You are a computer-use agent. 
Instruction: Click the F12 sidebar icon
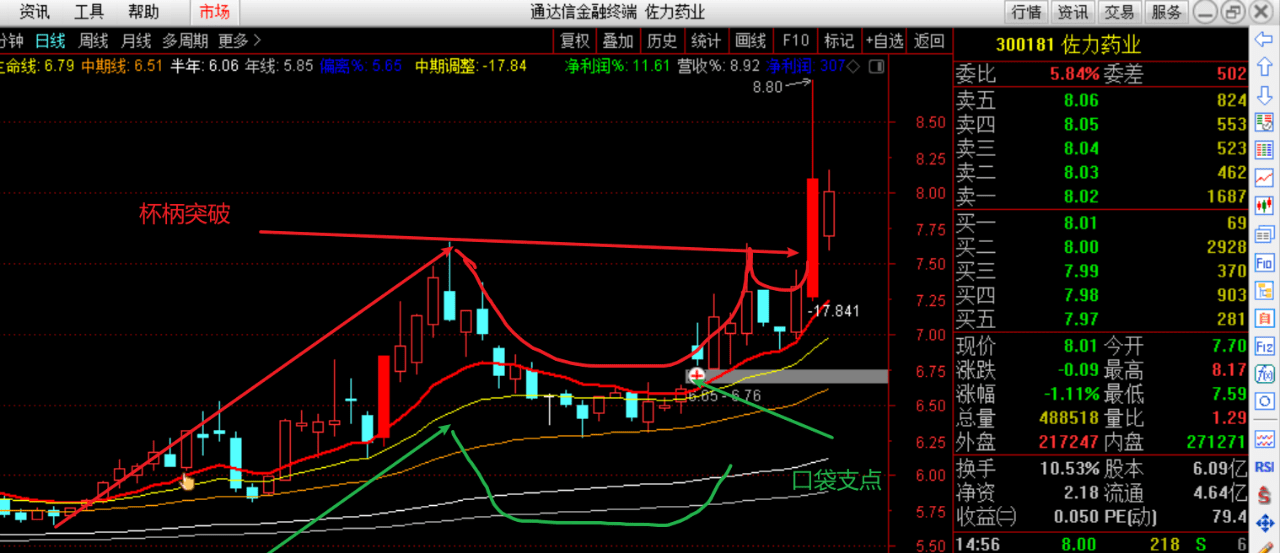click(1265, 346)
